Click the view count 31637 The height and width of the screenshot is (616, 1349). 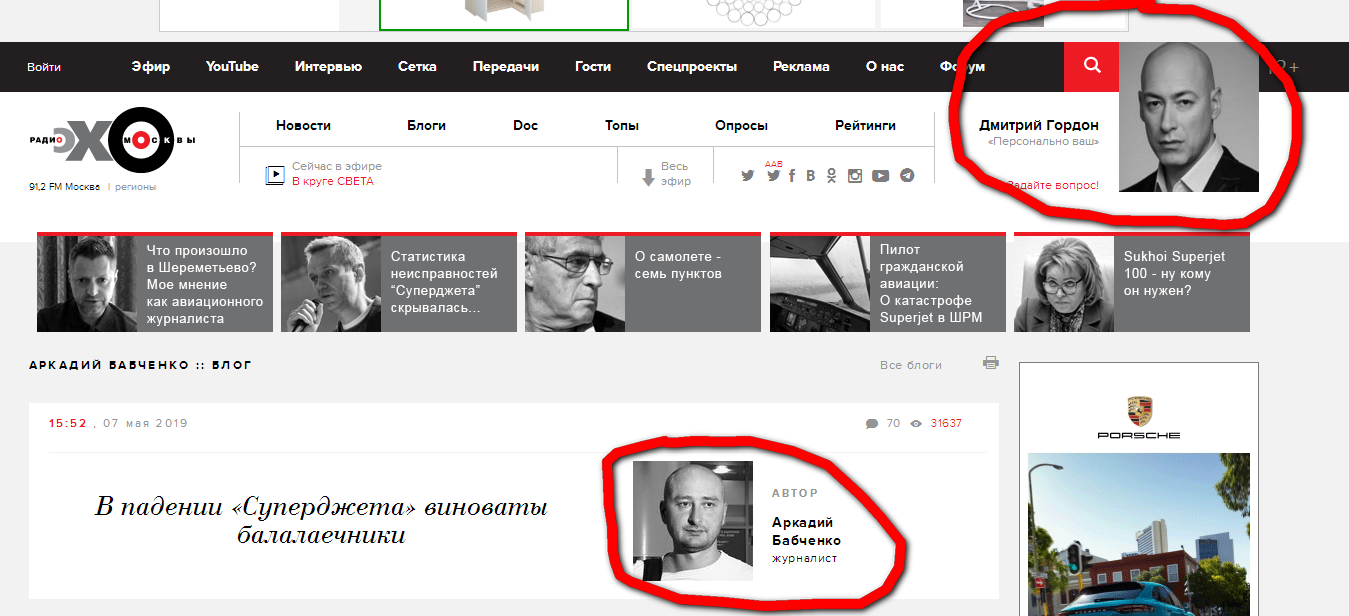pos(946,424)
